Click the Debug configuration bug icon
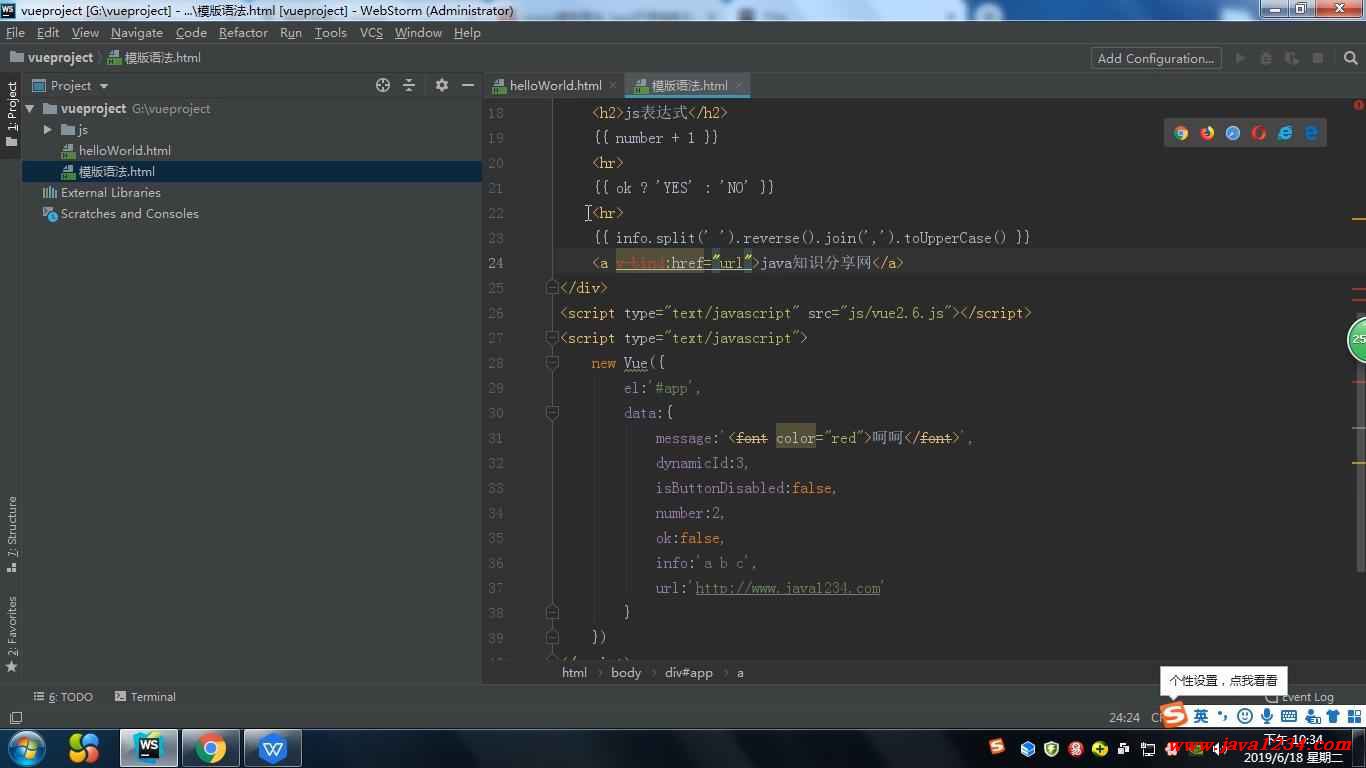The height and width of the screenshot is (768, 1366). pyautogui.click(x=1266, y=58)
